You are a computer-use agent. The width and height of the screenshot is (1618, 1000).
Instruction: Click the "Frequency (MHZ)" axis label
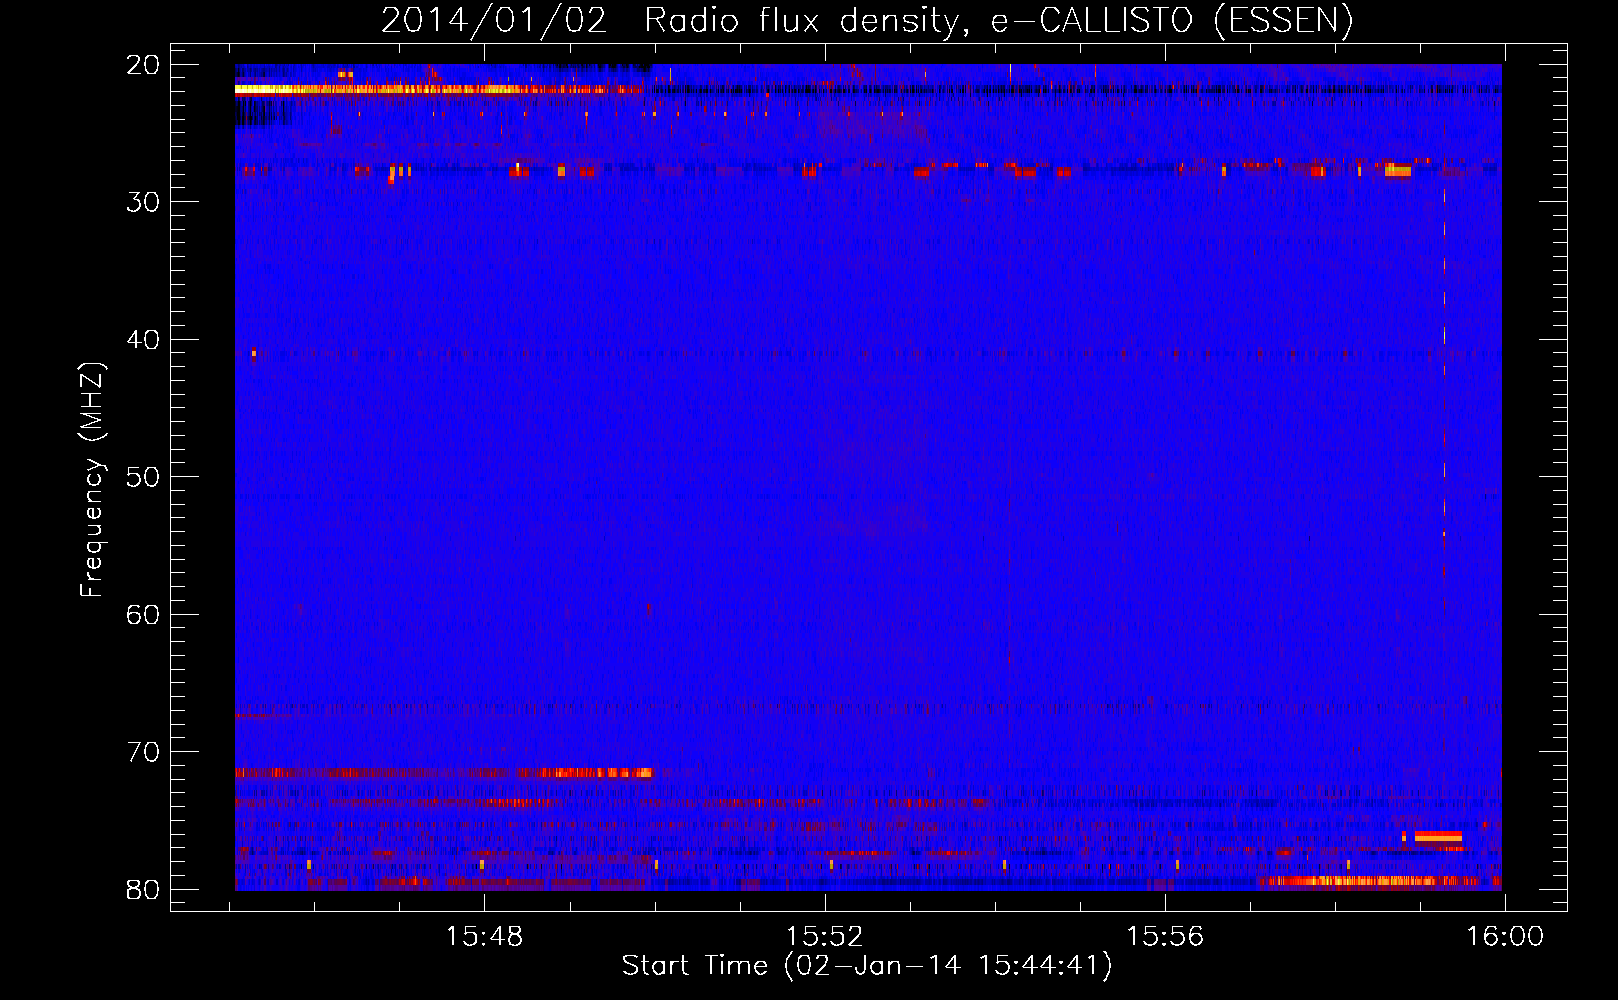pos(91,480)
